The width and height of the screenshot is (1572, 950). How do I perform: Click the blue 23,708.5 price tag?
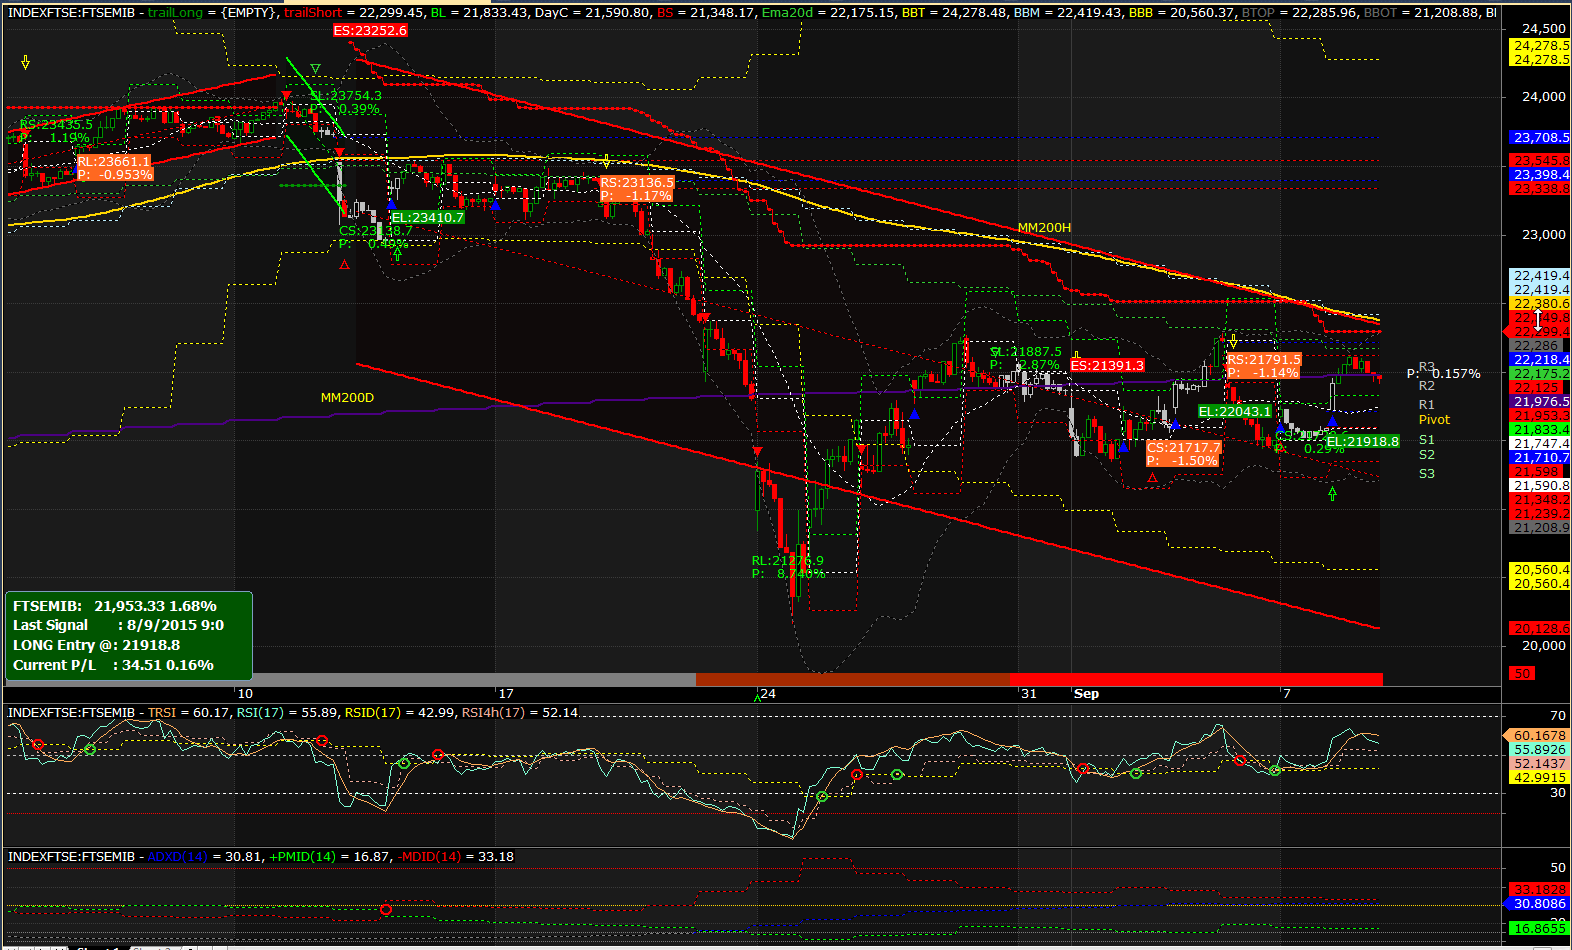point(1540,138)
